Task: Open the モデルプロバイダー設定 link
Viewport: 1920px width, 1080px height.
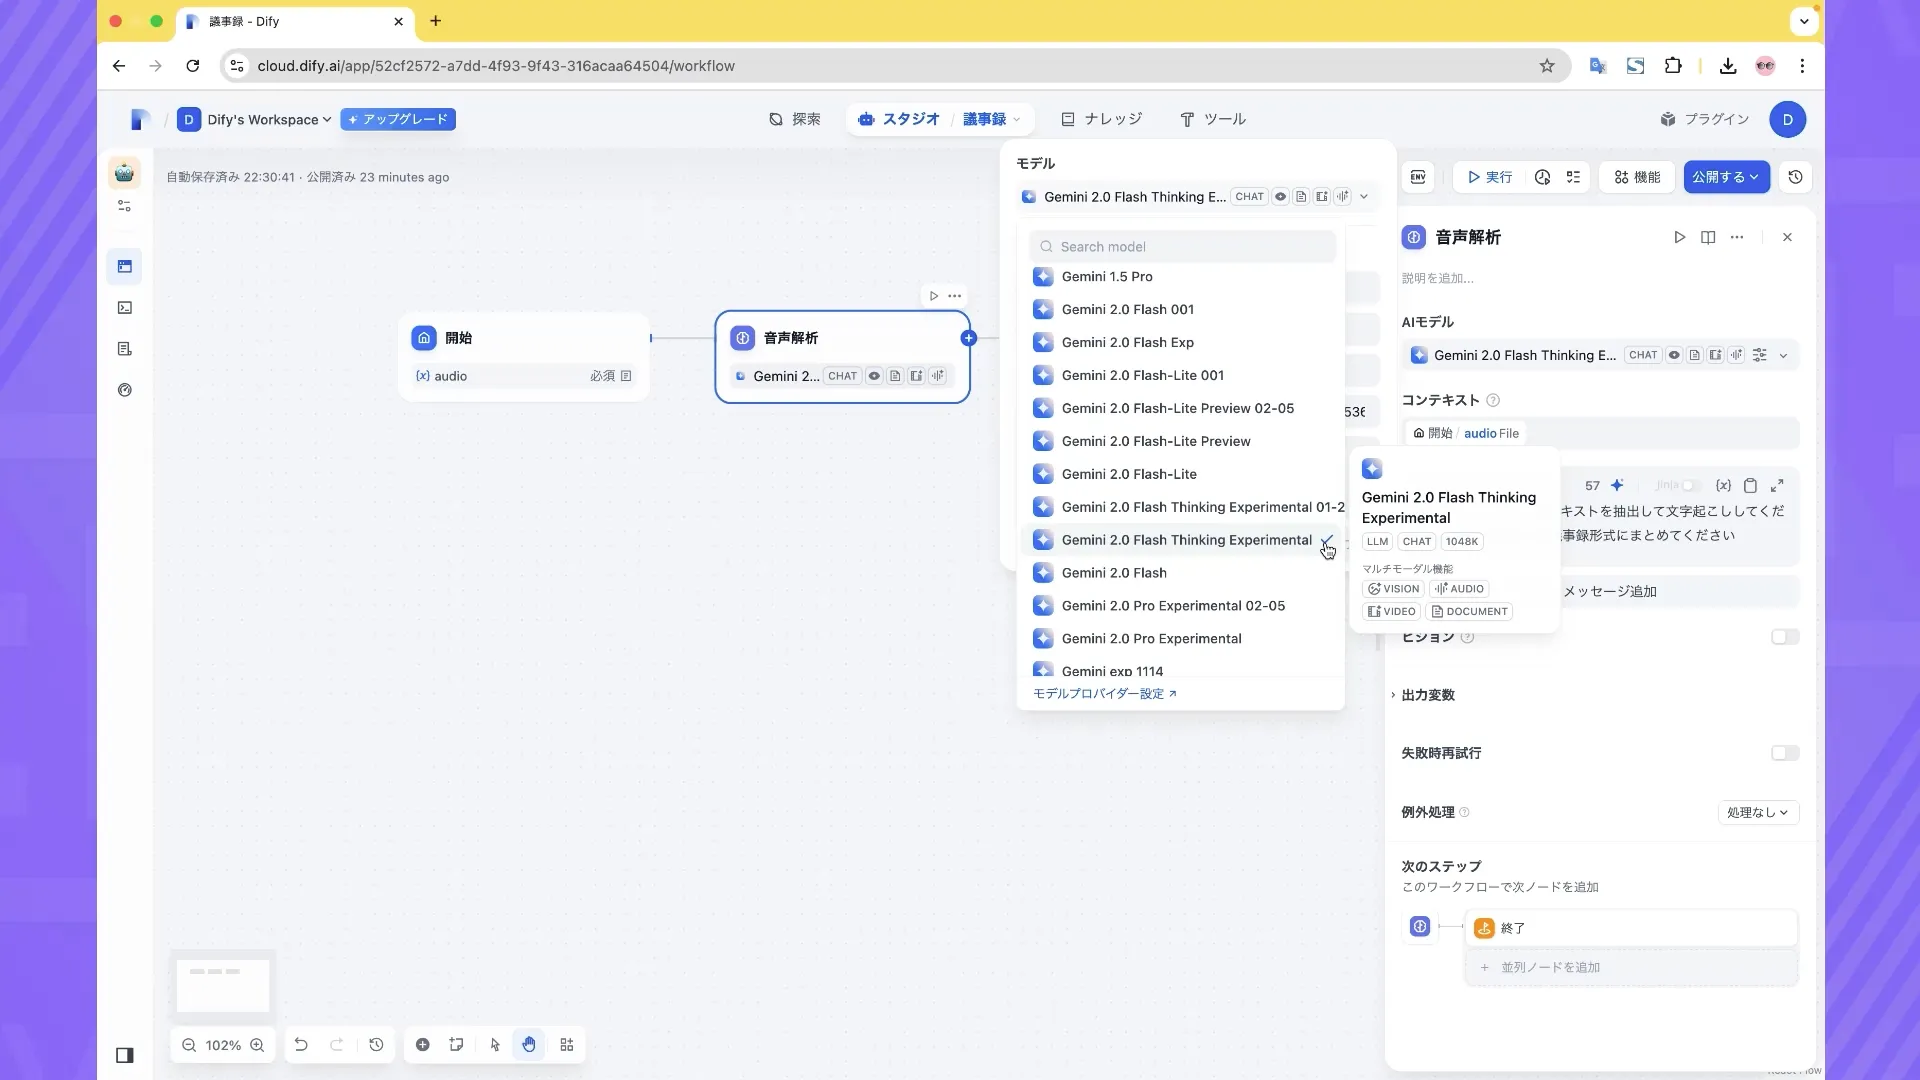Action: pos(1104,694)
